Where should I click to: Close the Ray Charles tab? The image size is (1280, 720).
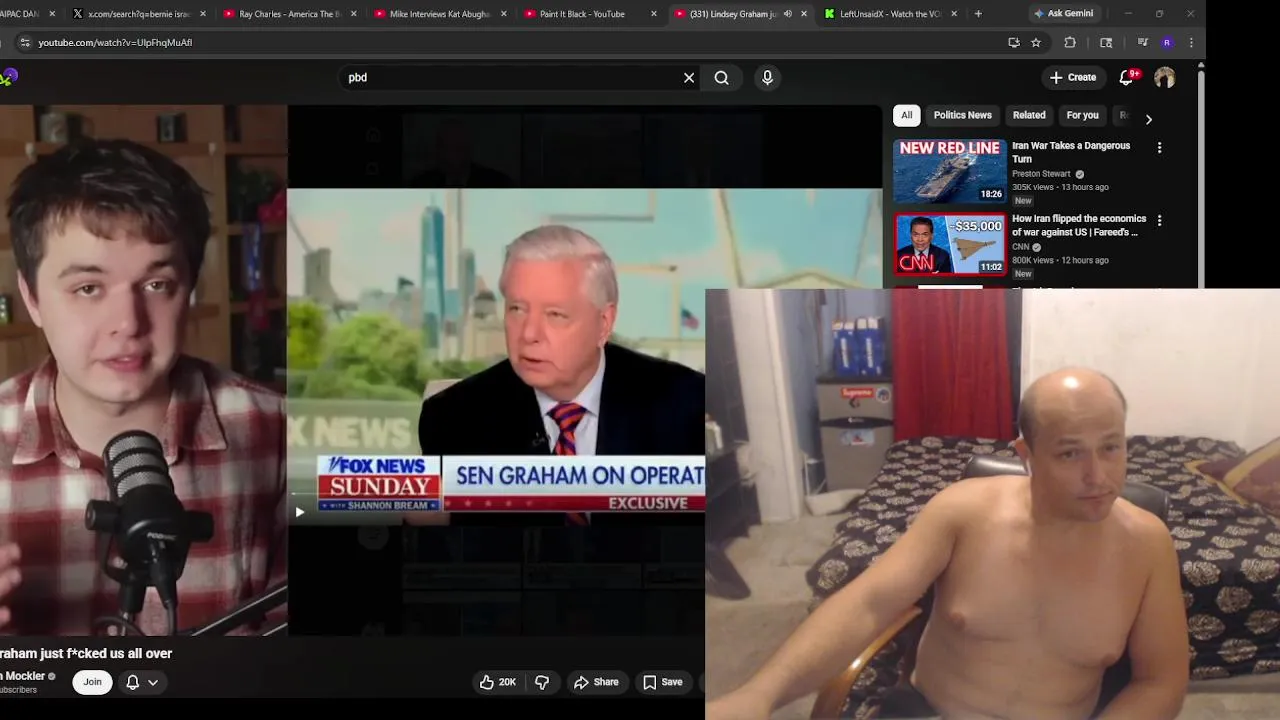coord(354,14)
